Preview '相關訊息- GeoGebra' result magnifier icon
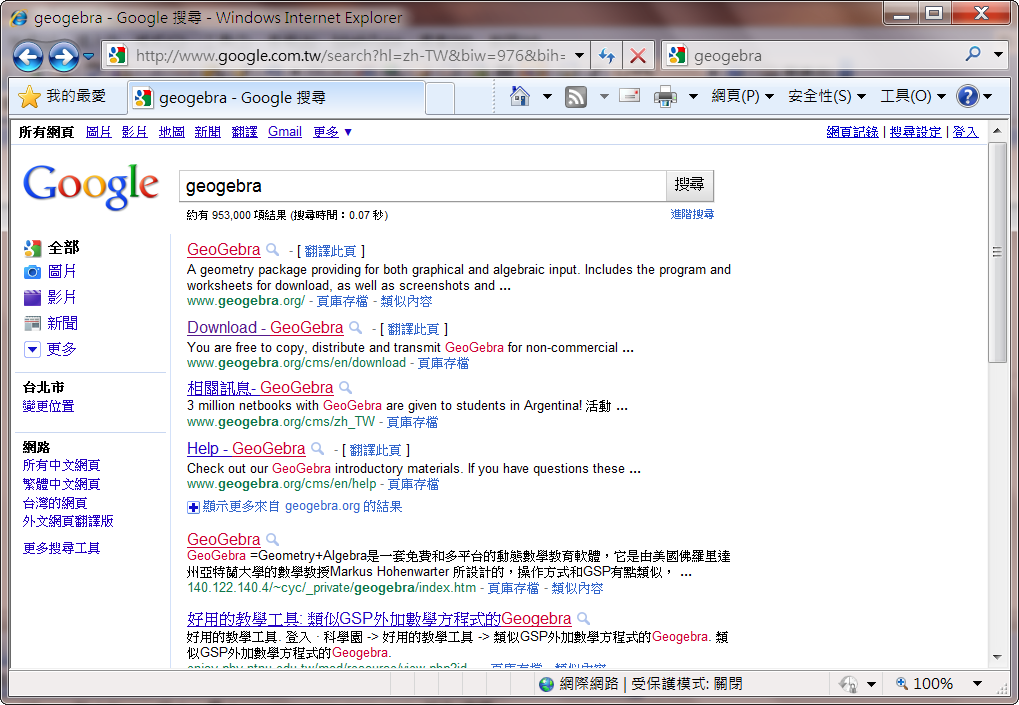Screen dimensions: 1019x705 (x=346, y=388)
